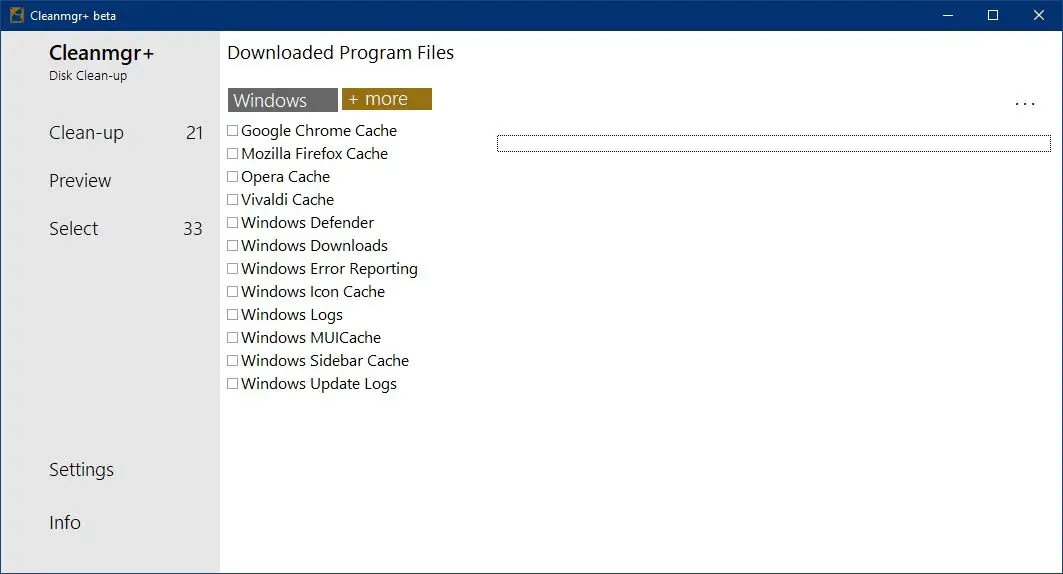Switch to the Windows tab

coord(283,100)
